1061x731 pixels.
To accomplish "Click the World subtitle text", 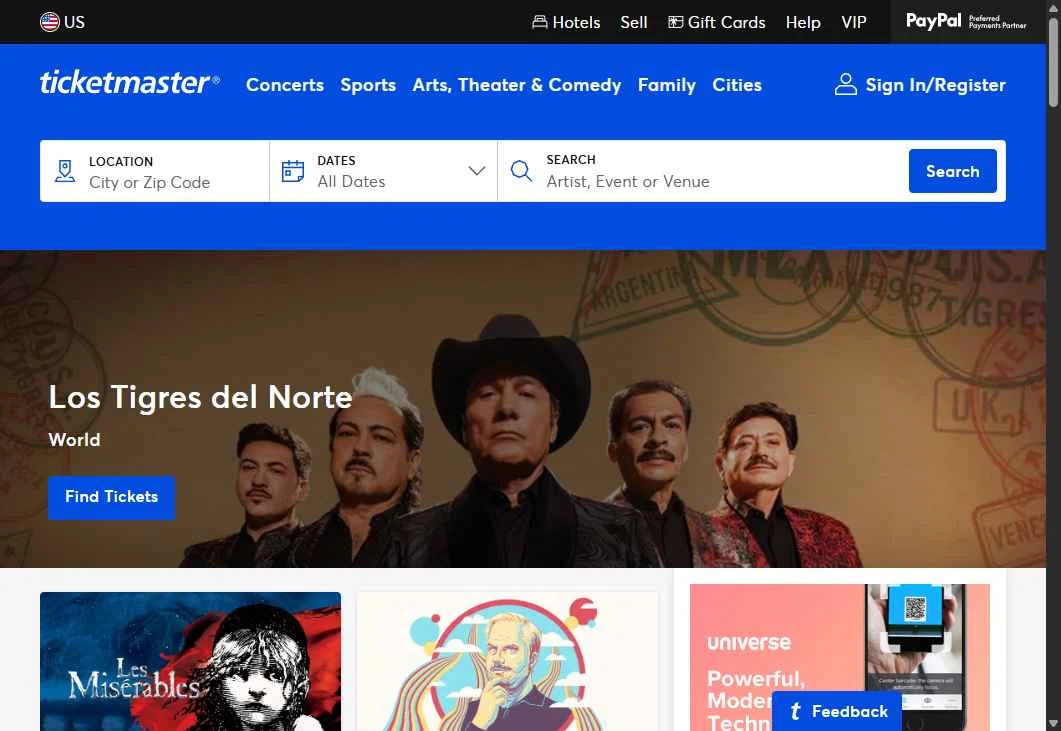I will coord(74,440).
